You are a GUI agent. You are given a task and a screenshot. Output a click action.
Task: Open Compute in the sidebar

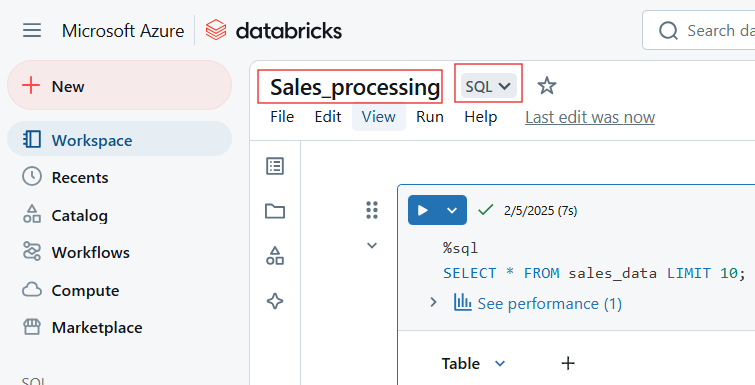85,290
